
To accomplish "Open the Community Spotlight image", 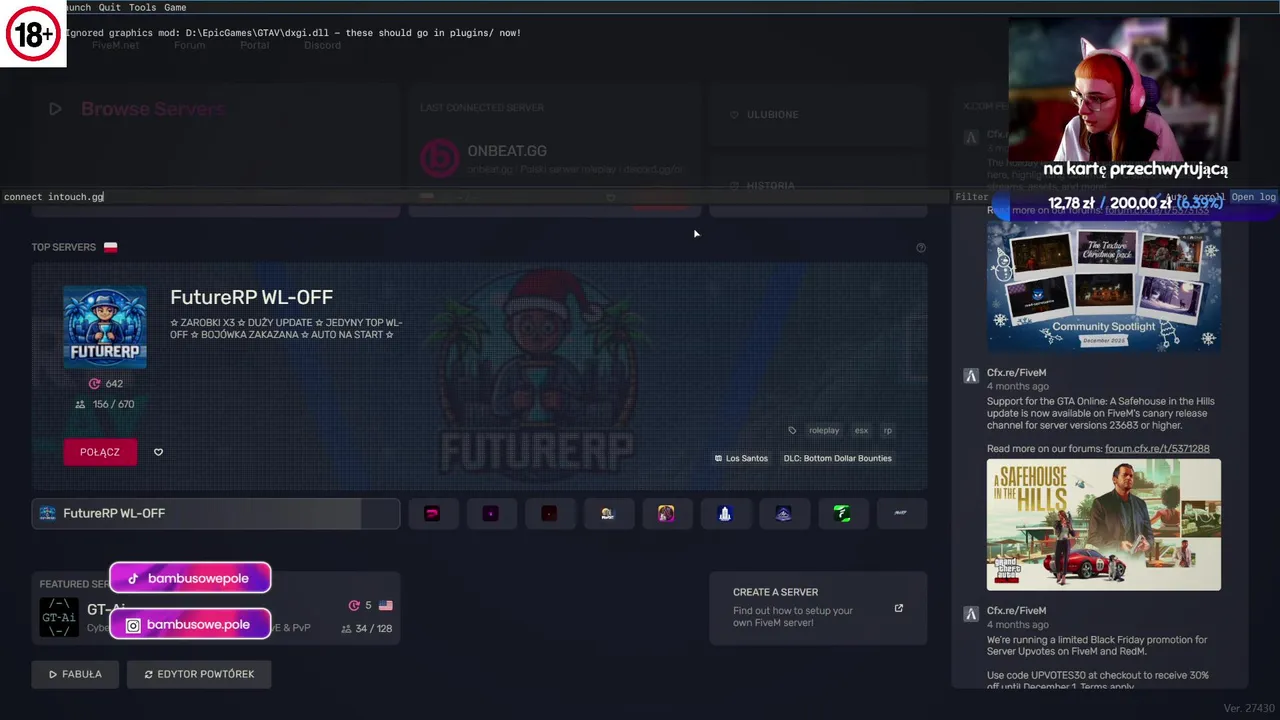I will 1104,286.
